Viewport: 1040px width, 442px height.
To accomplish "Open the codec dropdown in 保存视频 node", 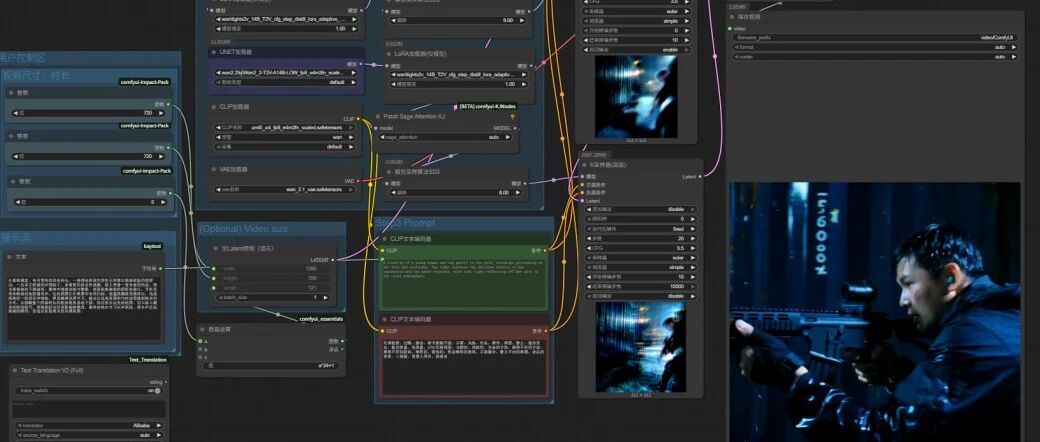I will pos(875,57).
